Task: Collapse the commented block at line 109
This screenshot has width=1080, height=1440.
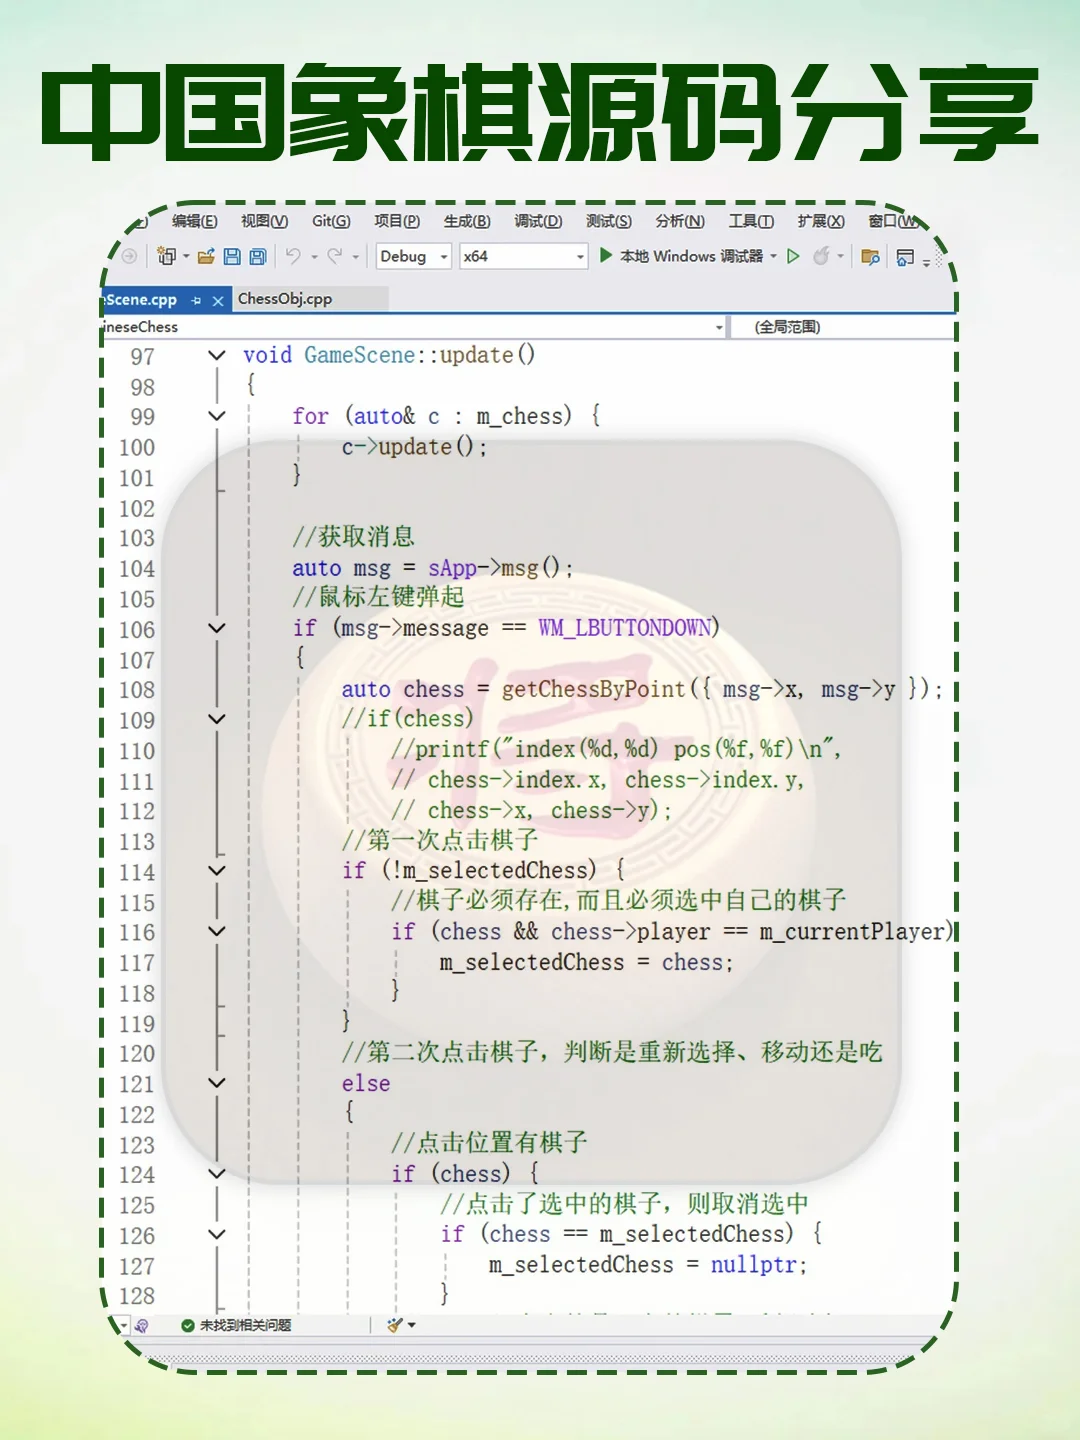Action: tap(216, 719)
